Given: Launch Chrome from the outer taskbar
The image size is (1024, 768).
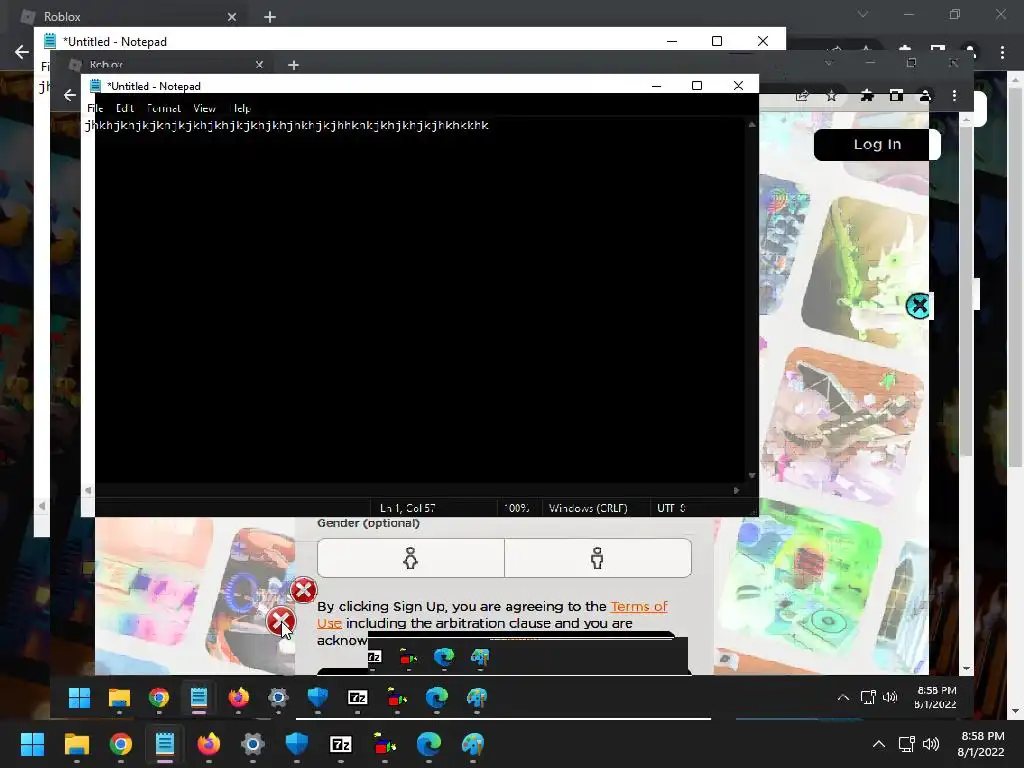Looking at the screenshot, I should (120, 744).
